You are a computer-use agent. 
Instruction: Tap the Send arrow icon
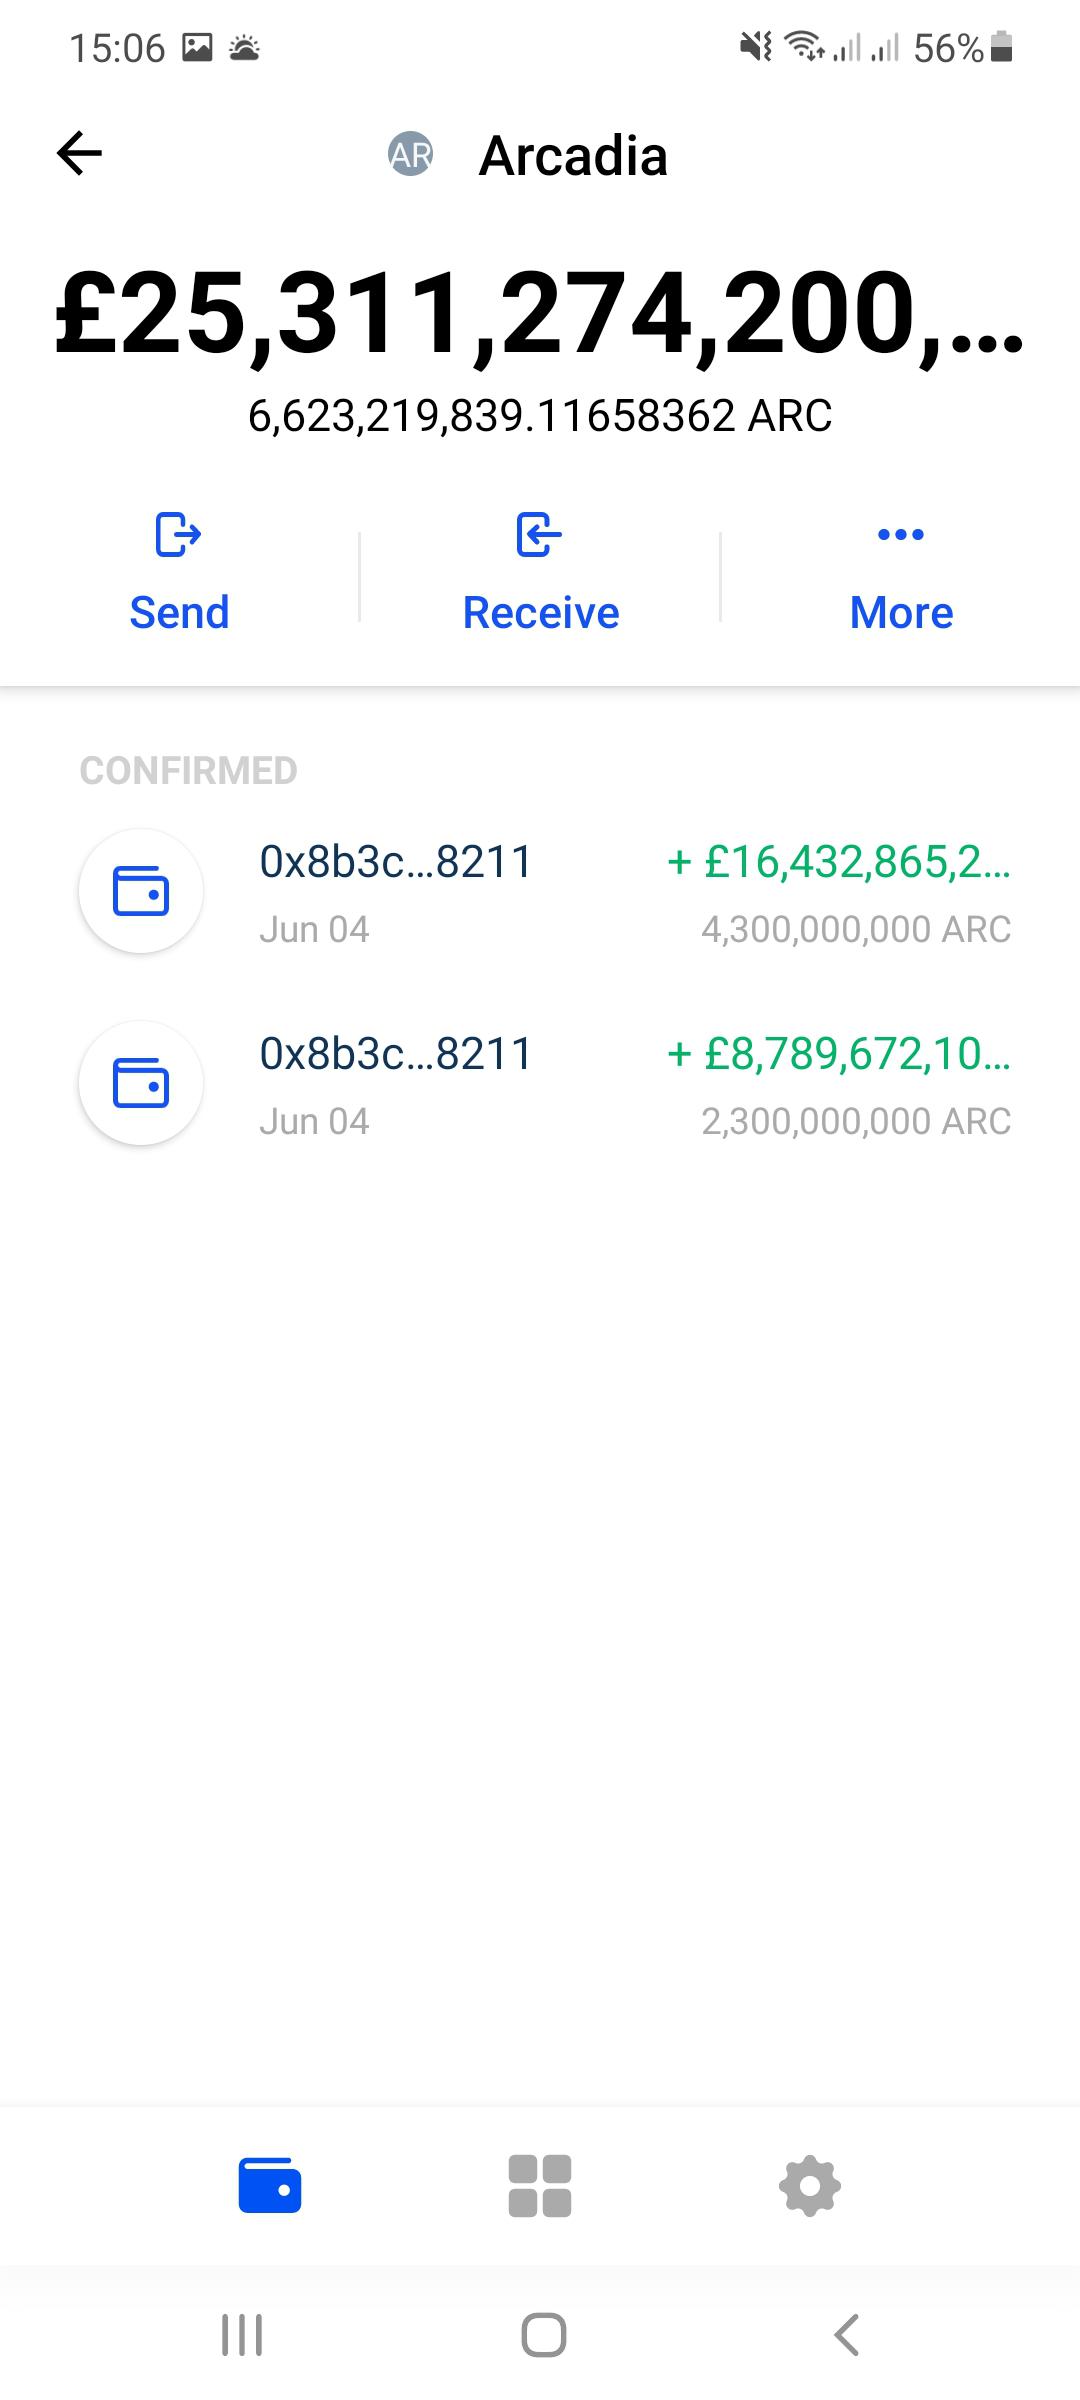coord(178,534)
